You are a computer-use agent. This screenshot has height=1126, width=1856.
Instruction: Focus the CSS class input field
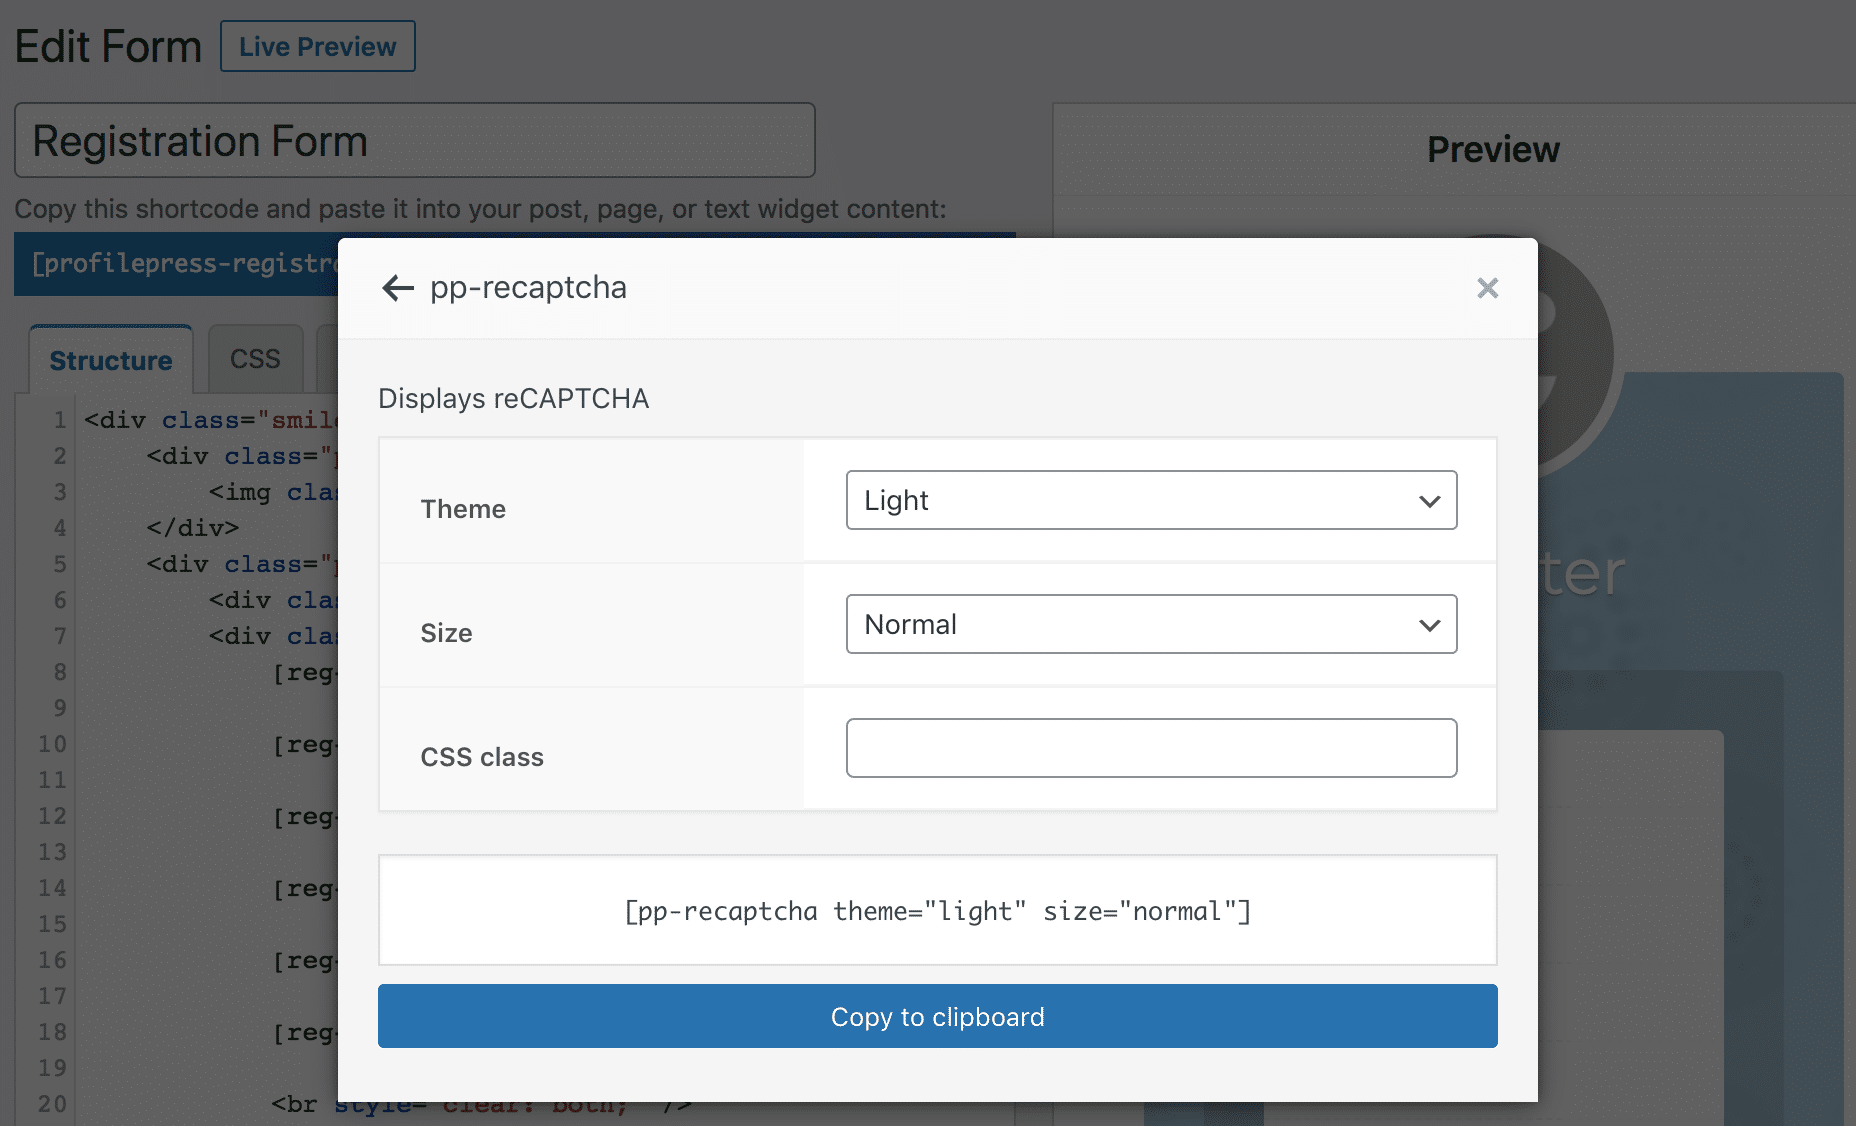coord(1151,748)
